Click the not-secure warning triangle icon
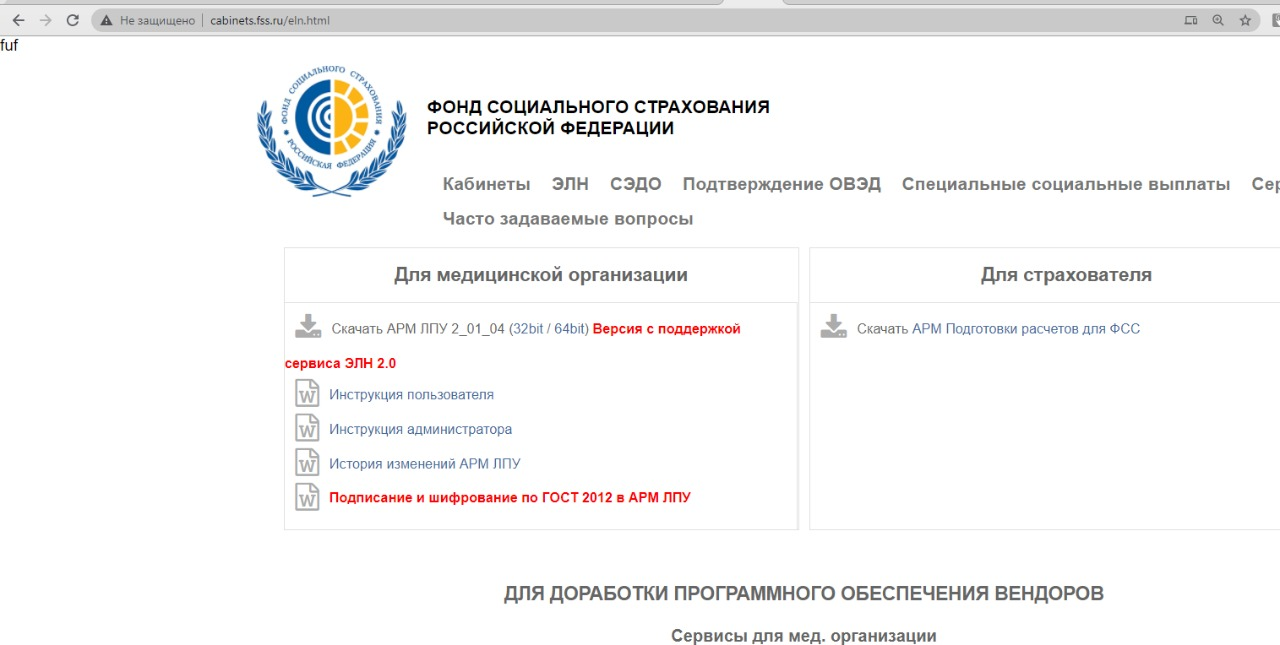The width and height of the screenshot is (1280, 645). point(106,20)
